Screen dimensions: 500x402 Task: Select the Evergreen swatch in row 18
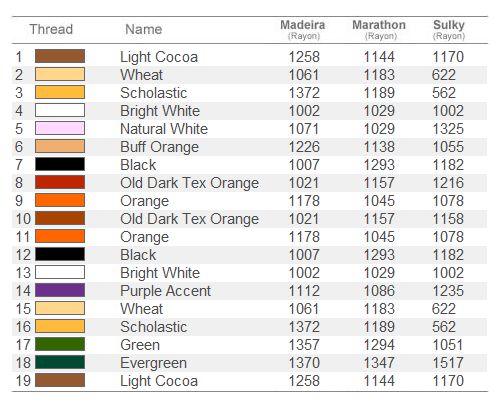(60, 362)
